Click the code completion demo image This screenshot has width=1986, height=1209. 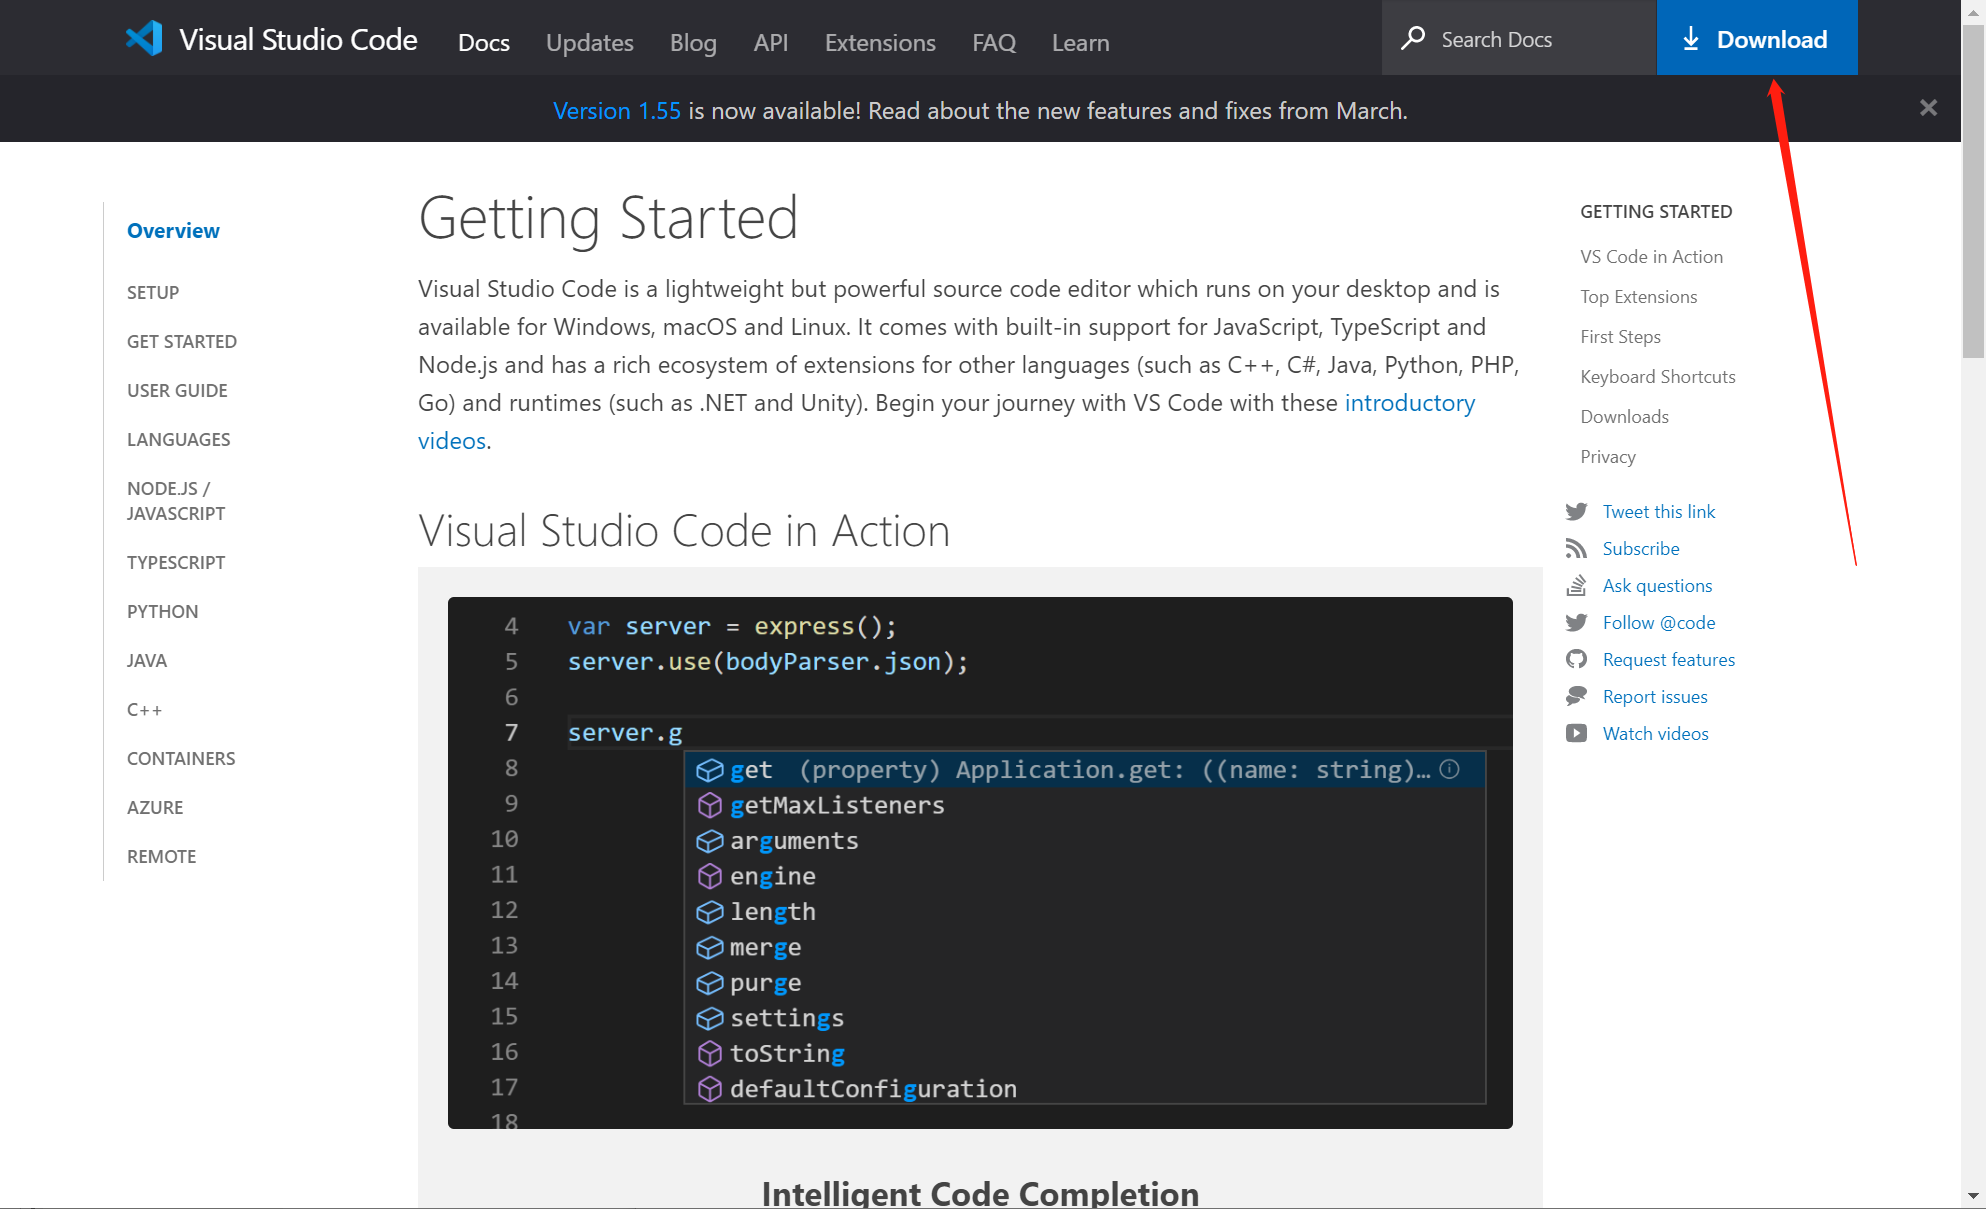tap(980, 863)
